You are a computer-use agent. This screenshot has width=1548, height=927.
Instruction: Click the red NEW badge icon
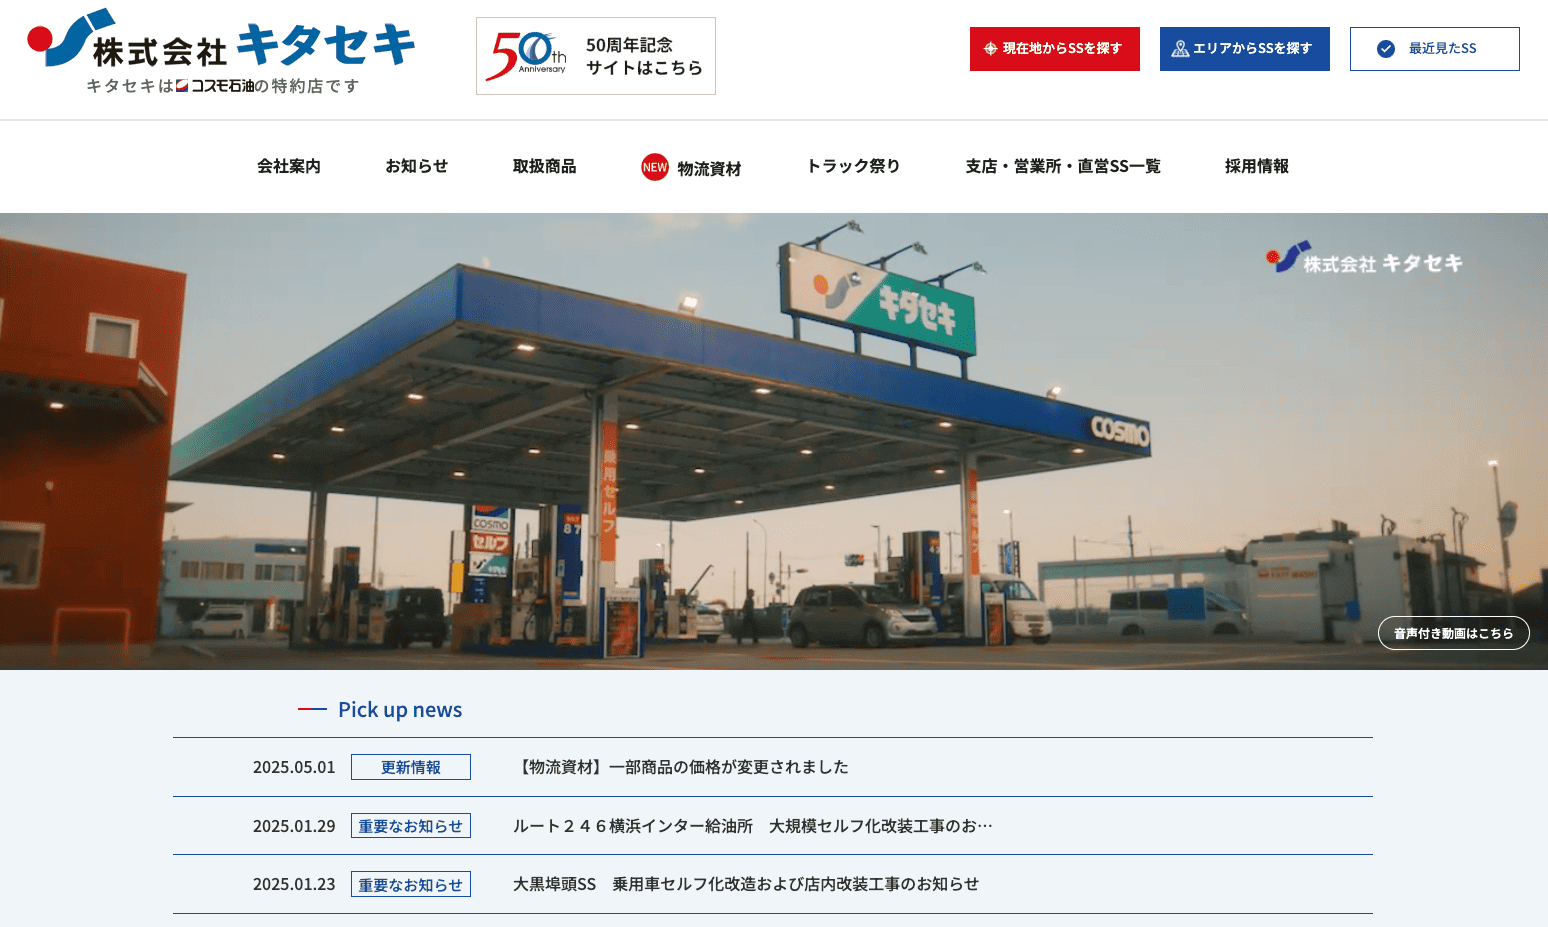(x=655, y=167)
